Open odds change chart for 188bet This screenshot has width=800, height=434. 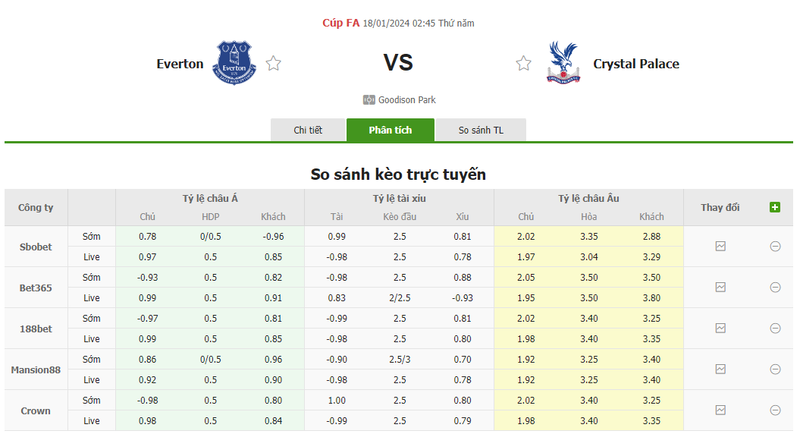point(720,328)
